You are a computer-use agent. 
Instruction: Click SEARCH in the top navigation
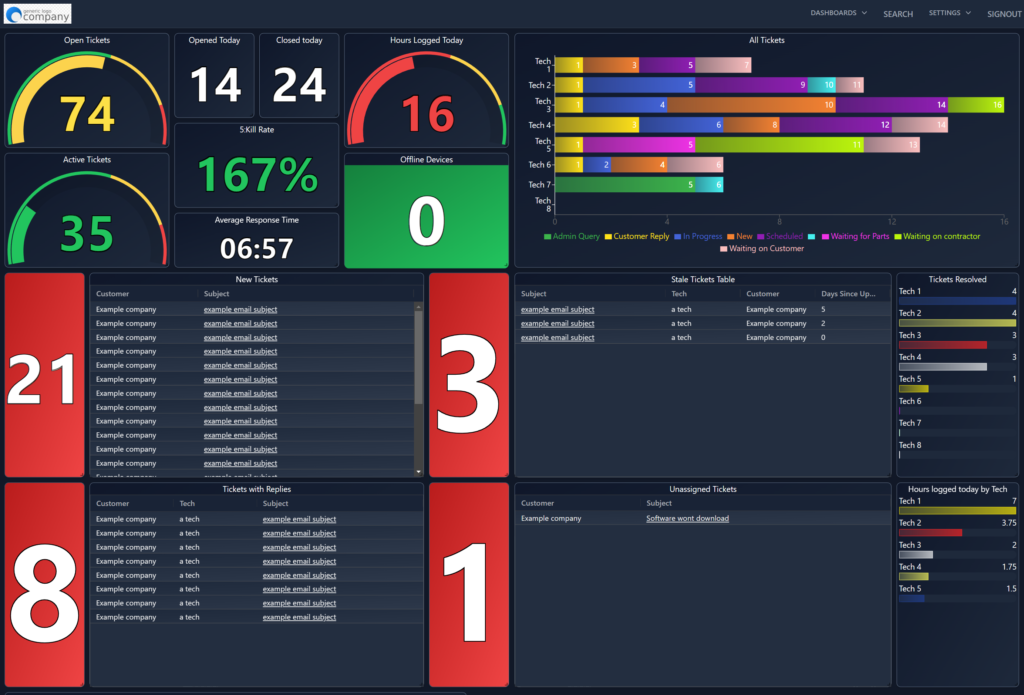897,13
